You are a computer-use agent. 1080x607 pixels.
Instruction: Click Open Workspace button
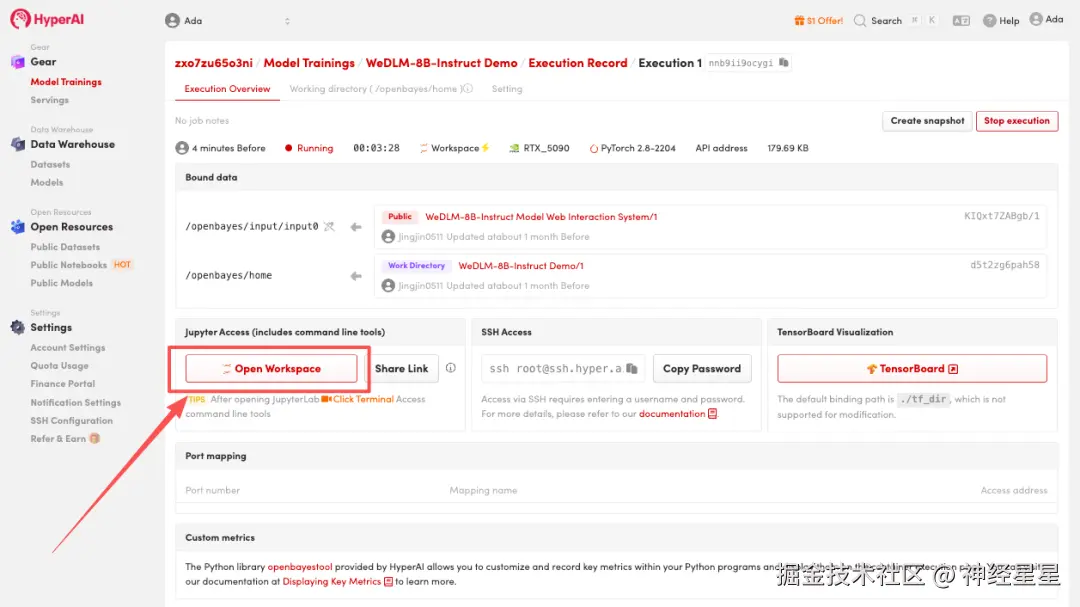271,369
